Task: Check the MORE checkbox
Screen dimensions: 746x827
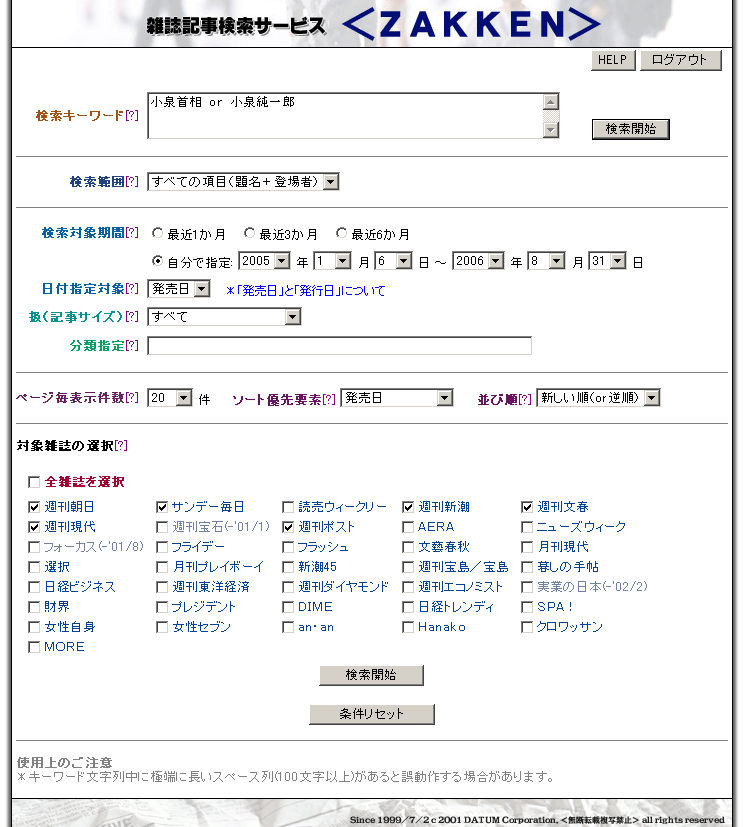Action: 34,648
